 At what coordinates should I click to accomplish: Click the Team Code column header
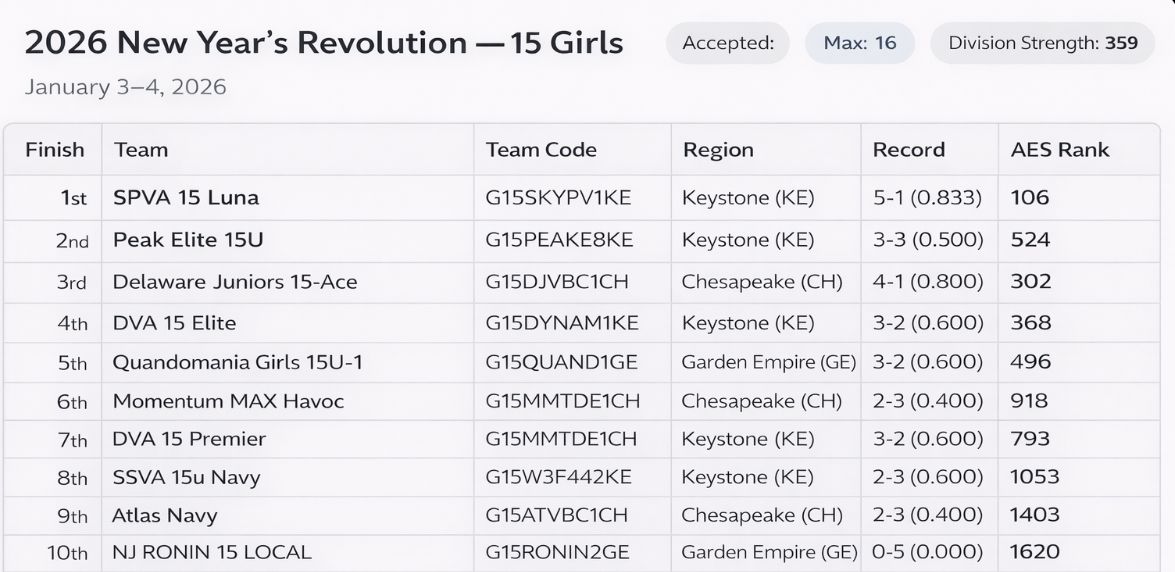pyautogui.click(x=540, y=150)
